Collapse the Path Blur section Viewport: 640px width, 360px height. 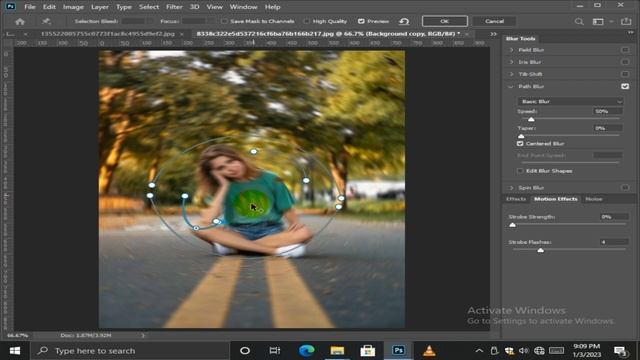coord(511,87)
